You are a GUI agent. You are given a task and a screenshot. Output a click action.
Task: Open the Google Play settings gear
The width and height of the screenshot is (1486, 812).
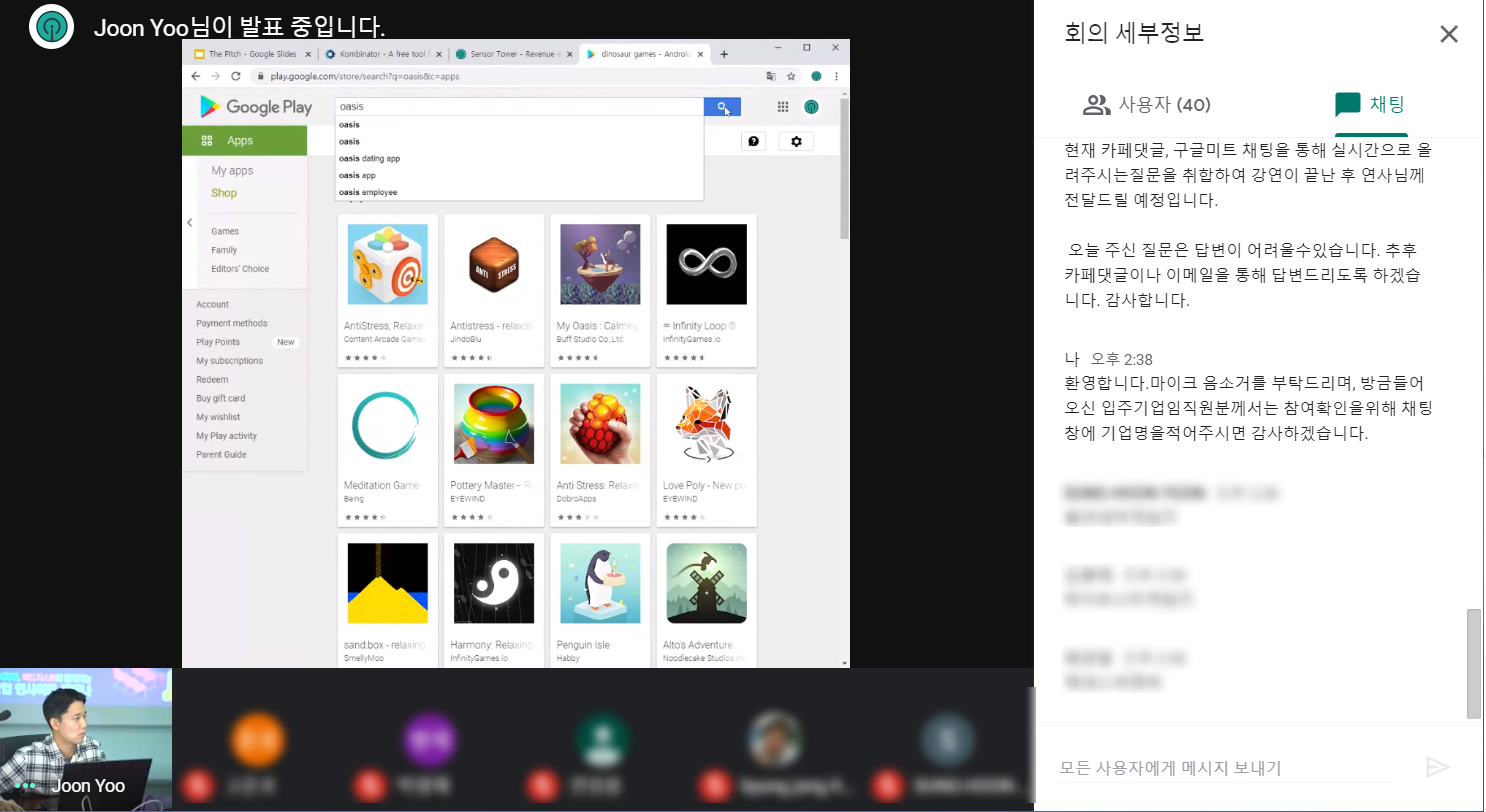(x=796, y=142)
